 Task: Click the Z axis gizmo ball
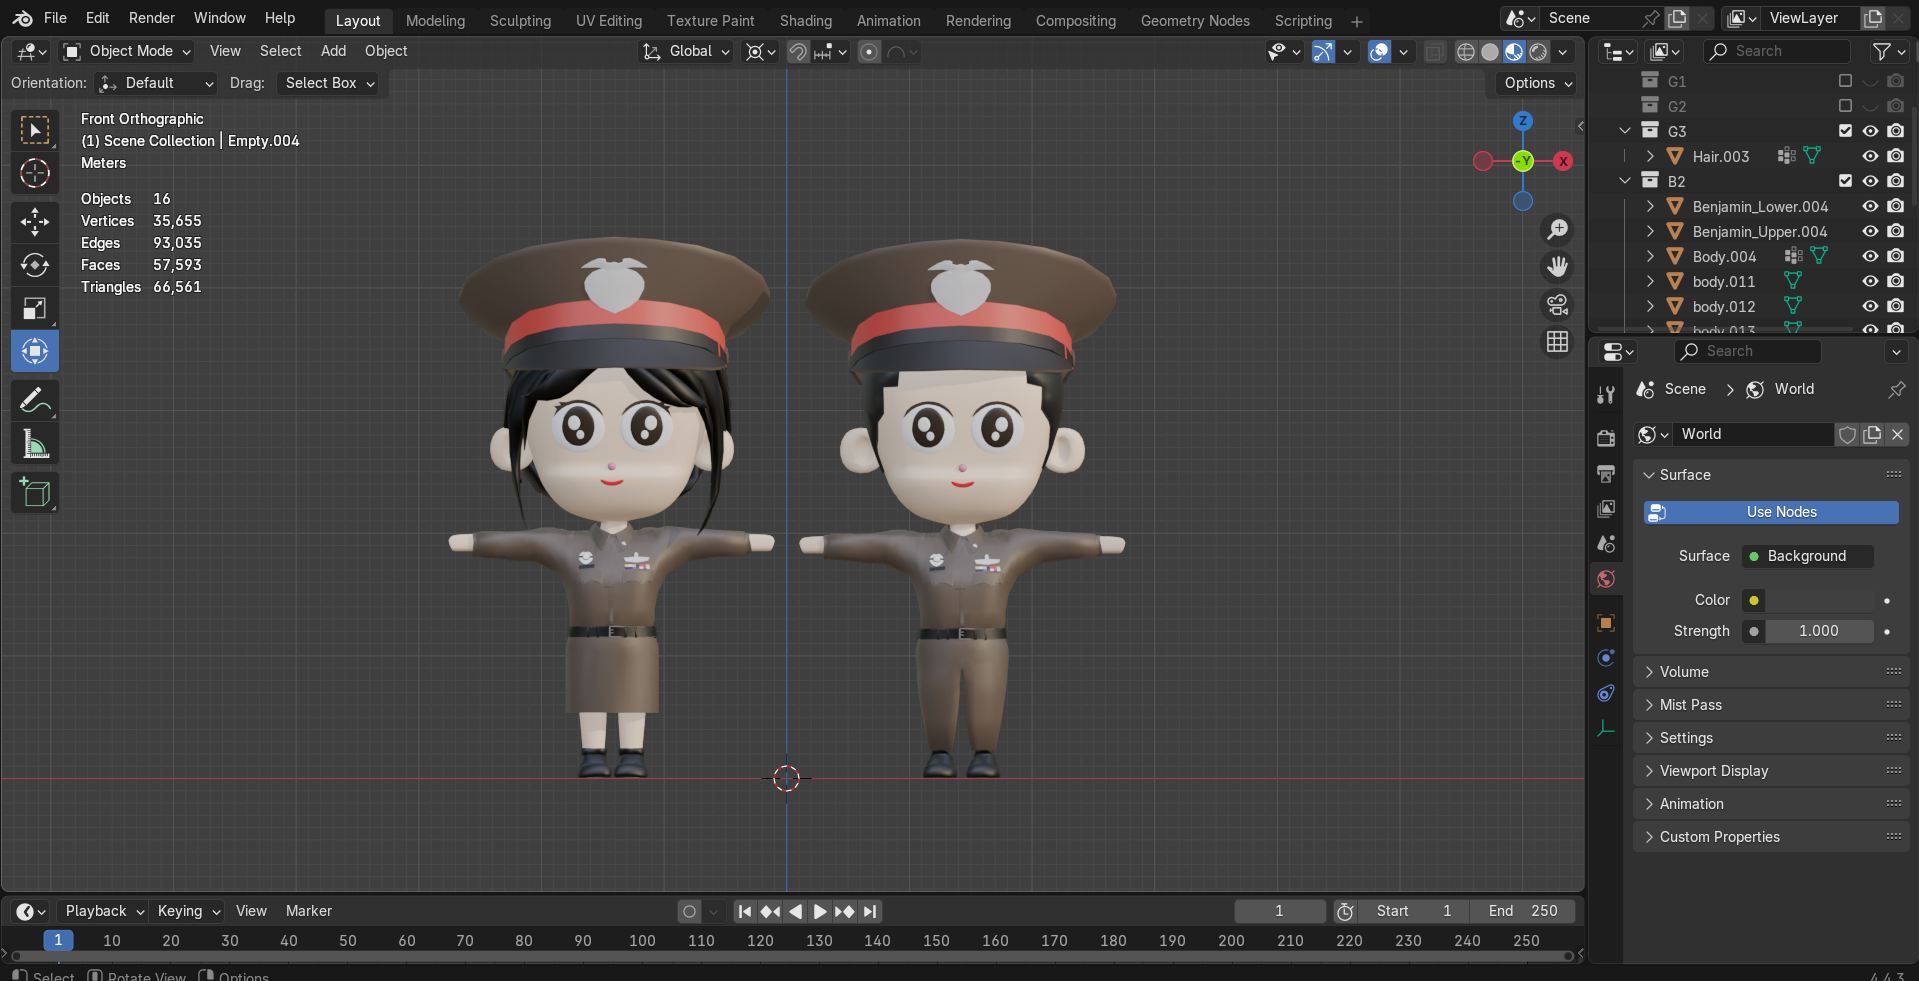(x=1523, y=121)
